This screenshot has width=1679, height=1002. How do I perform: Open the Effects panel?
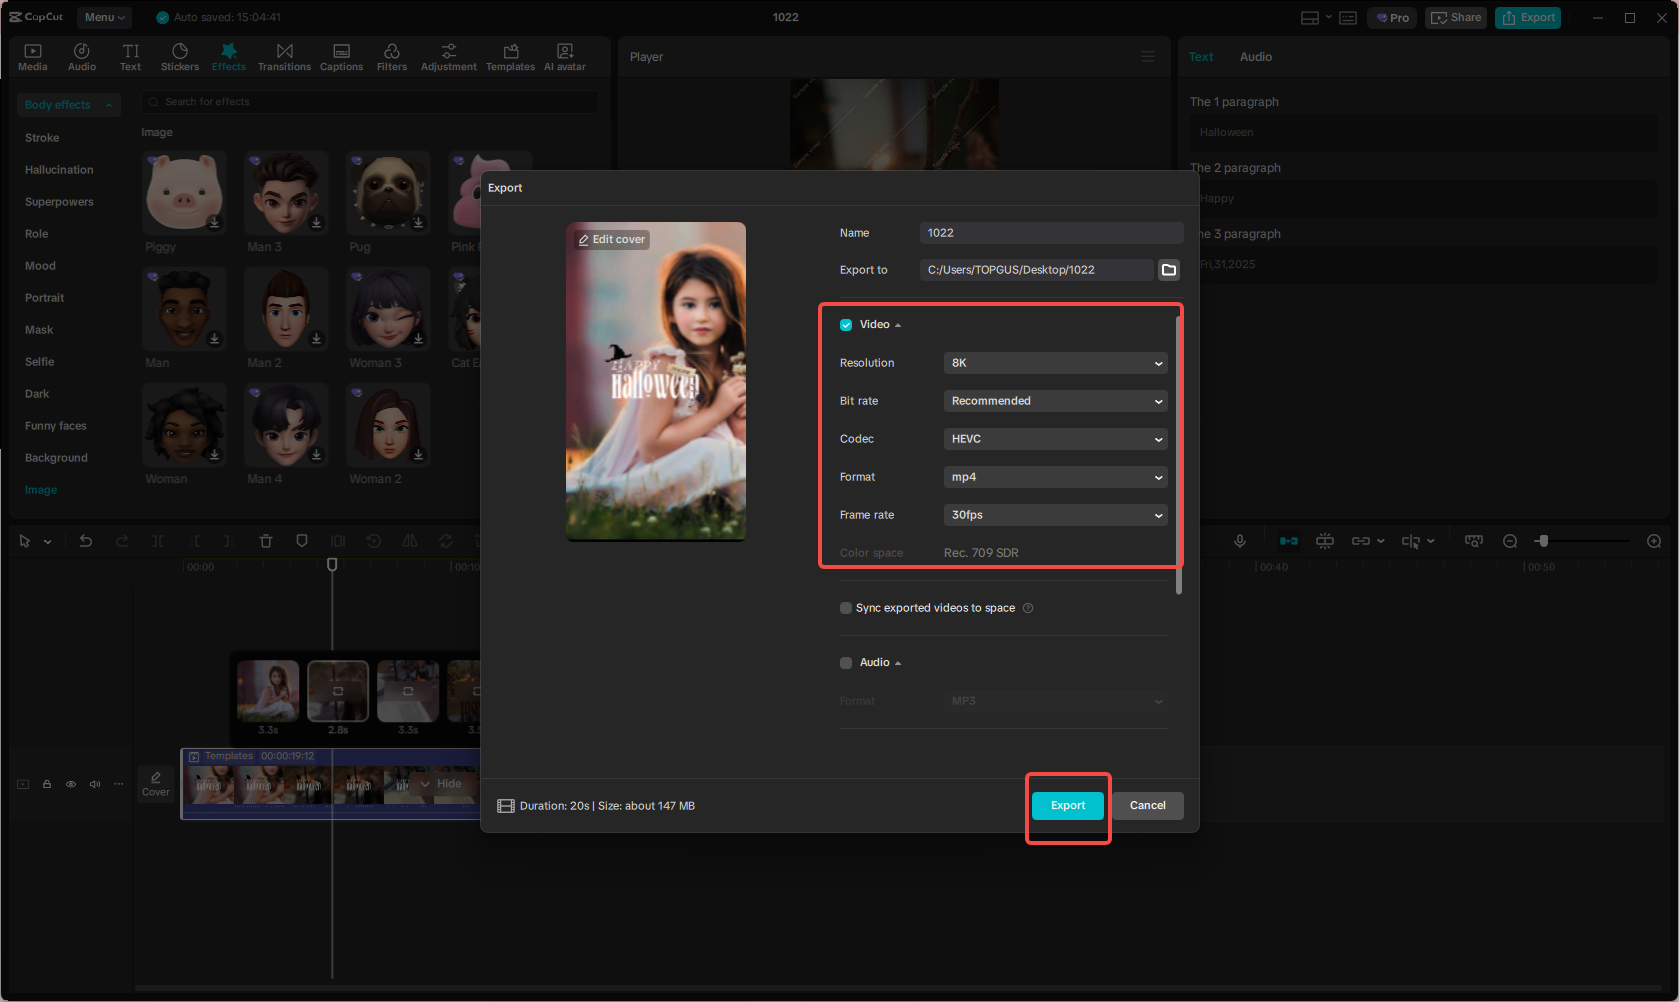click(228, 56)
